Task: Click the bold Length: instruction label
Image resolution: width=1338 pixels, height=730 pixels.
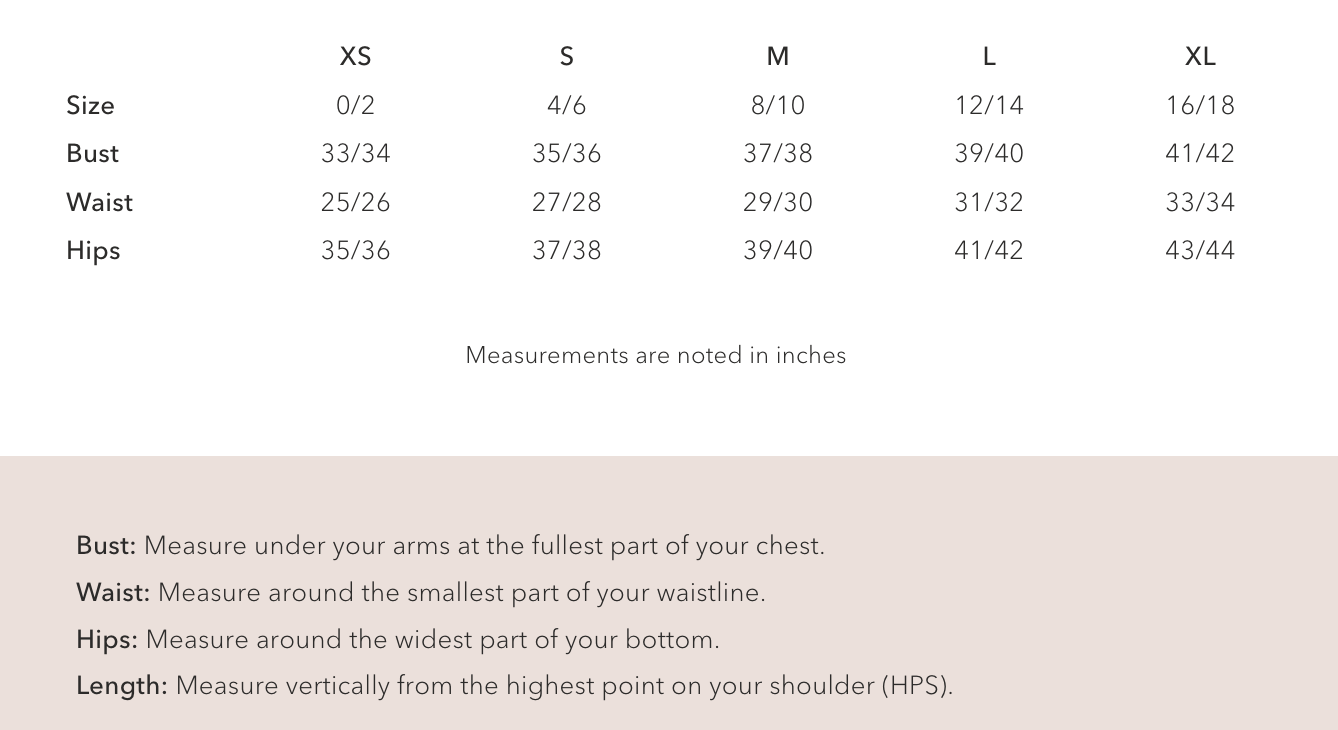Action: (x=122, y=686)
